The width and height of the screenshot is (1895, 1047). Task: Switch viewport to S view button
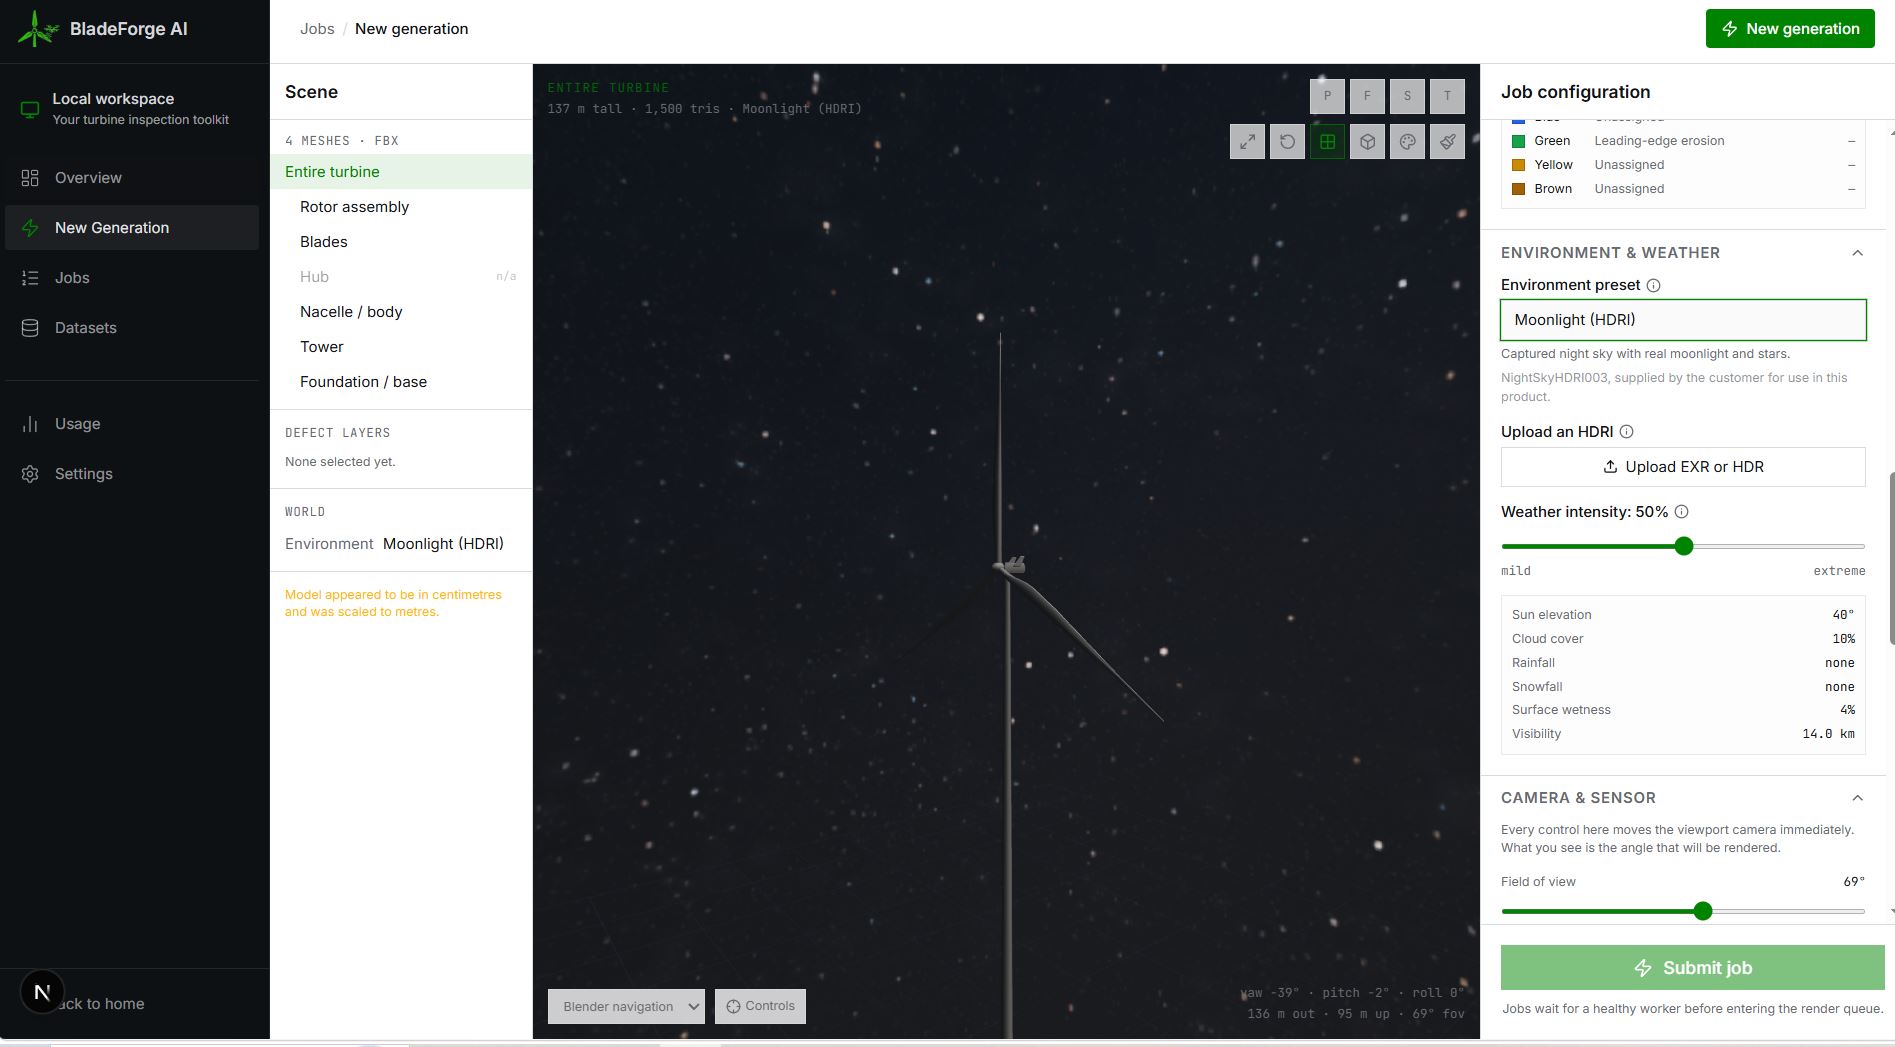coord(1407,96)
